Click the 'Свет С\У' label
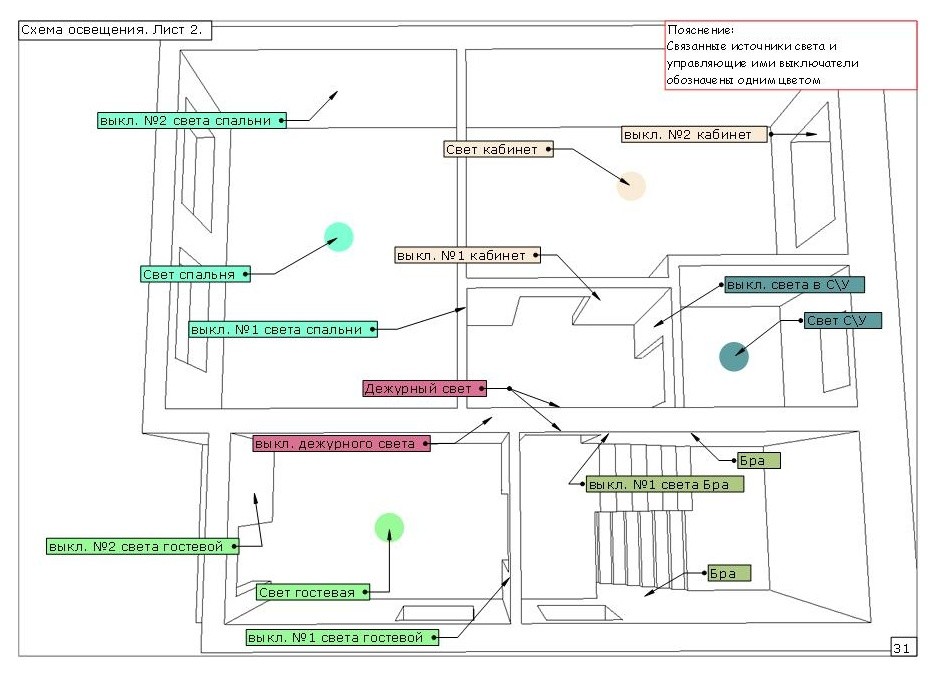The width and height of the screenshot is (938, 678). tap(842, 321)
